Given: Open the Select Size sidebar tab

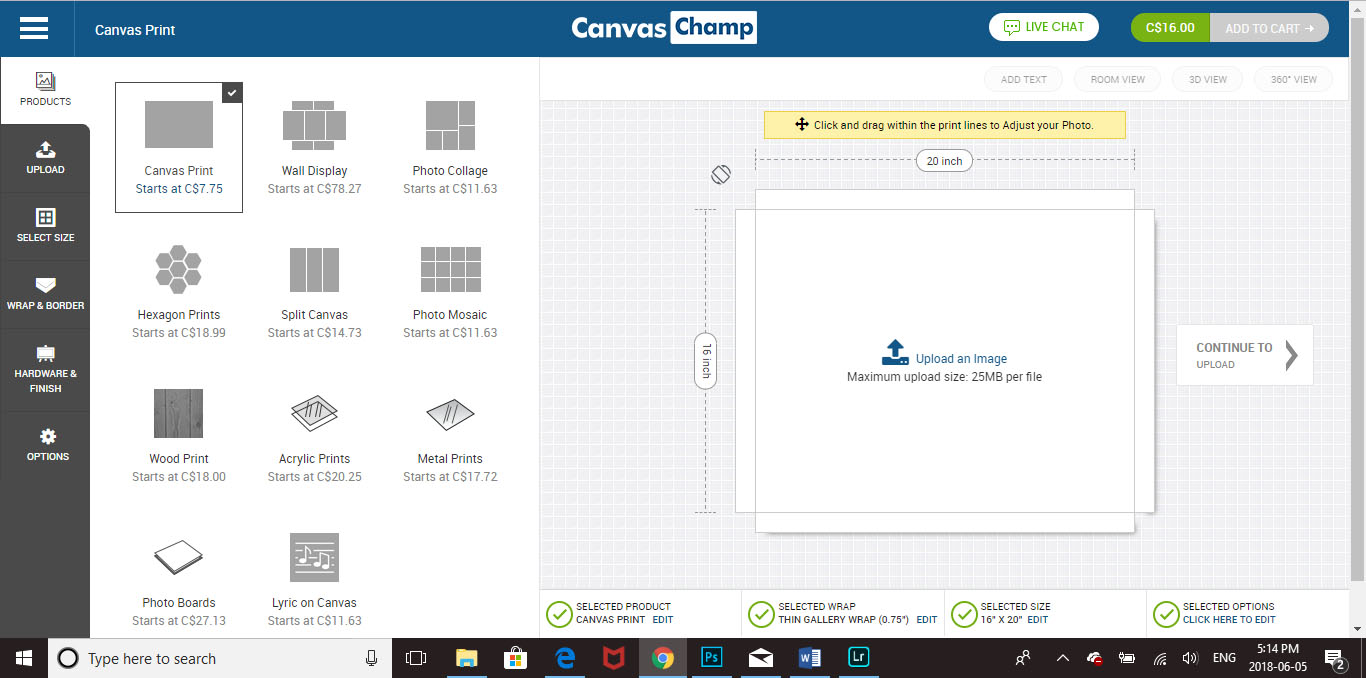Looking at the screenshot, I should [45, 226].
